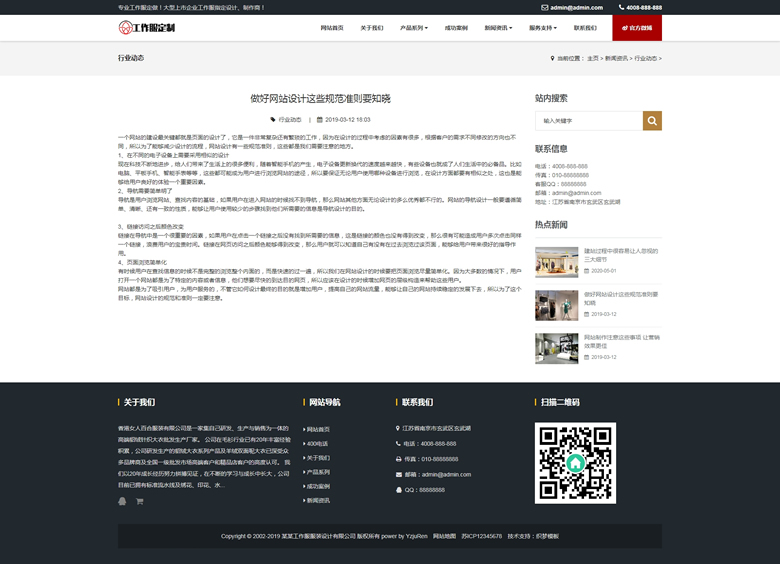Click the QR code image in footer
The image size is (780, 564).
pyautogui.click(x=574, y=463)
